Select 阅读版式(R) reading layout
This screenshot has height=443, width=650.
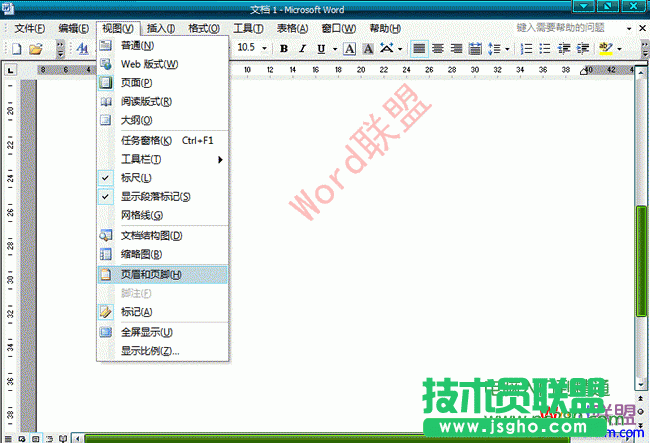162,102
